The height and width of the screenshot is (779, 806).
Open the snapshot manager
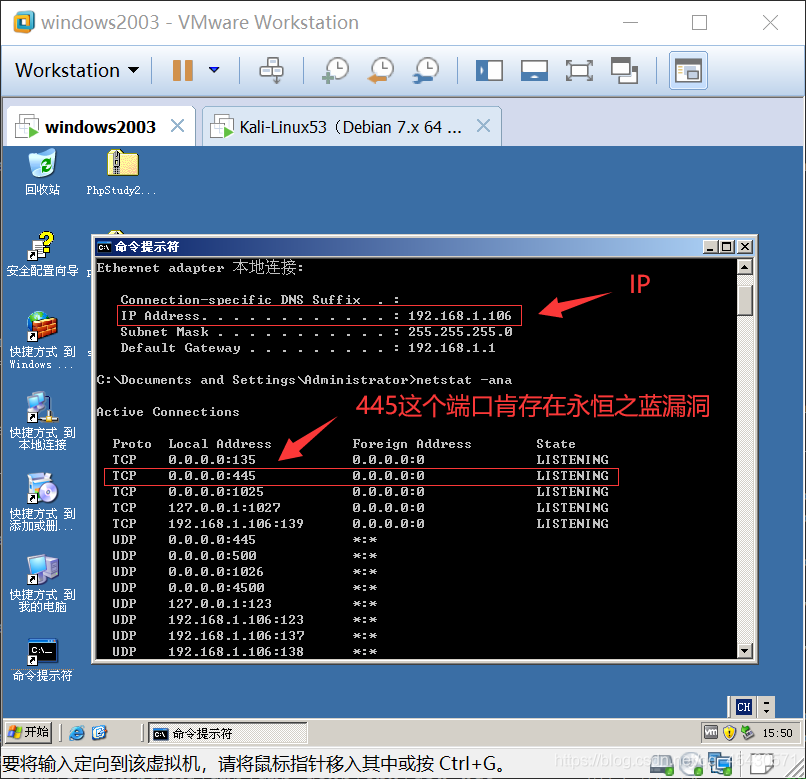426,70
